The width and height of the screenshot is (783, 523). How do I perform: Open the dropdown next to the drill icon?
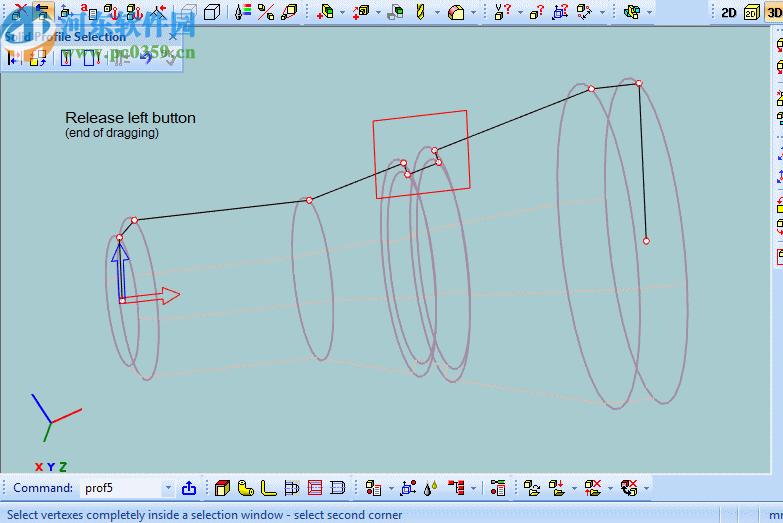(437, 12)
